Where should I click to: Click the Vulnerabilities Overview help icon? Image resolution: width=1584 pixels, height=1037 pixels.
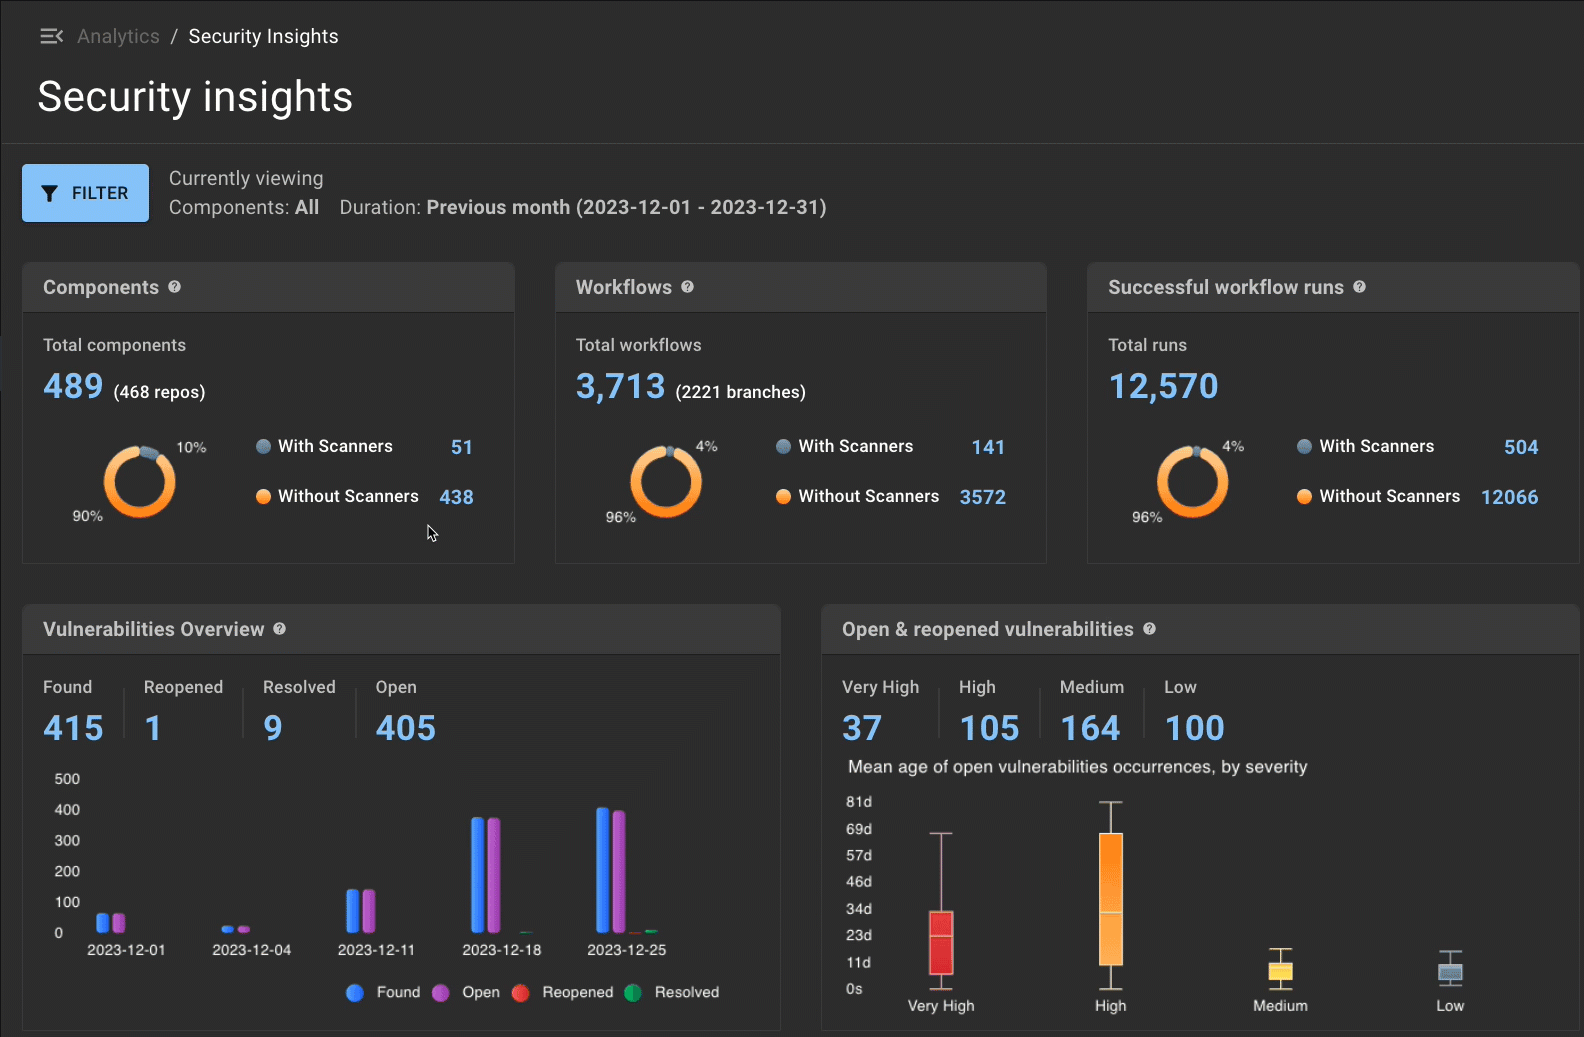[x=280, y=629]
